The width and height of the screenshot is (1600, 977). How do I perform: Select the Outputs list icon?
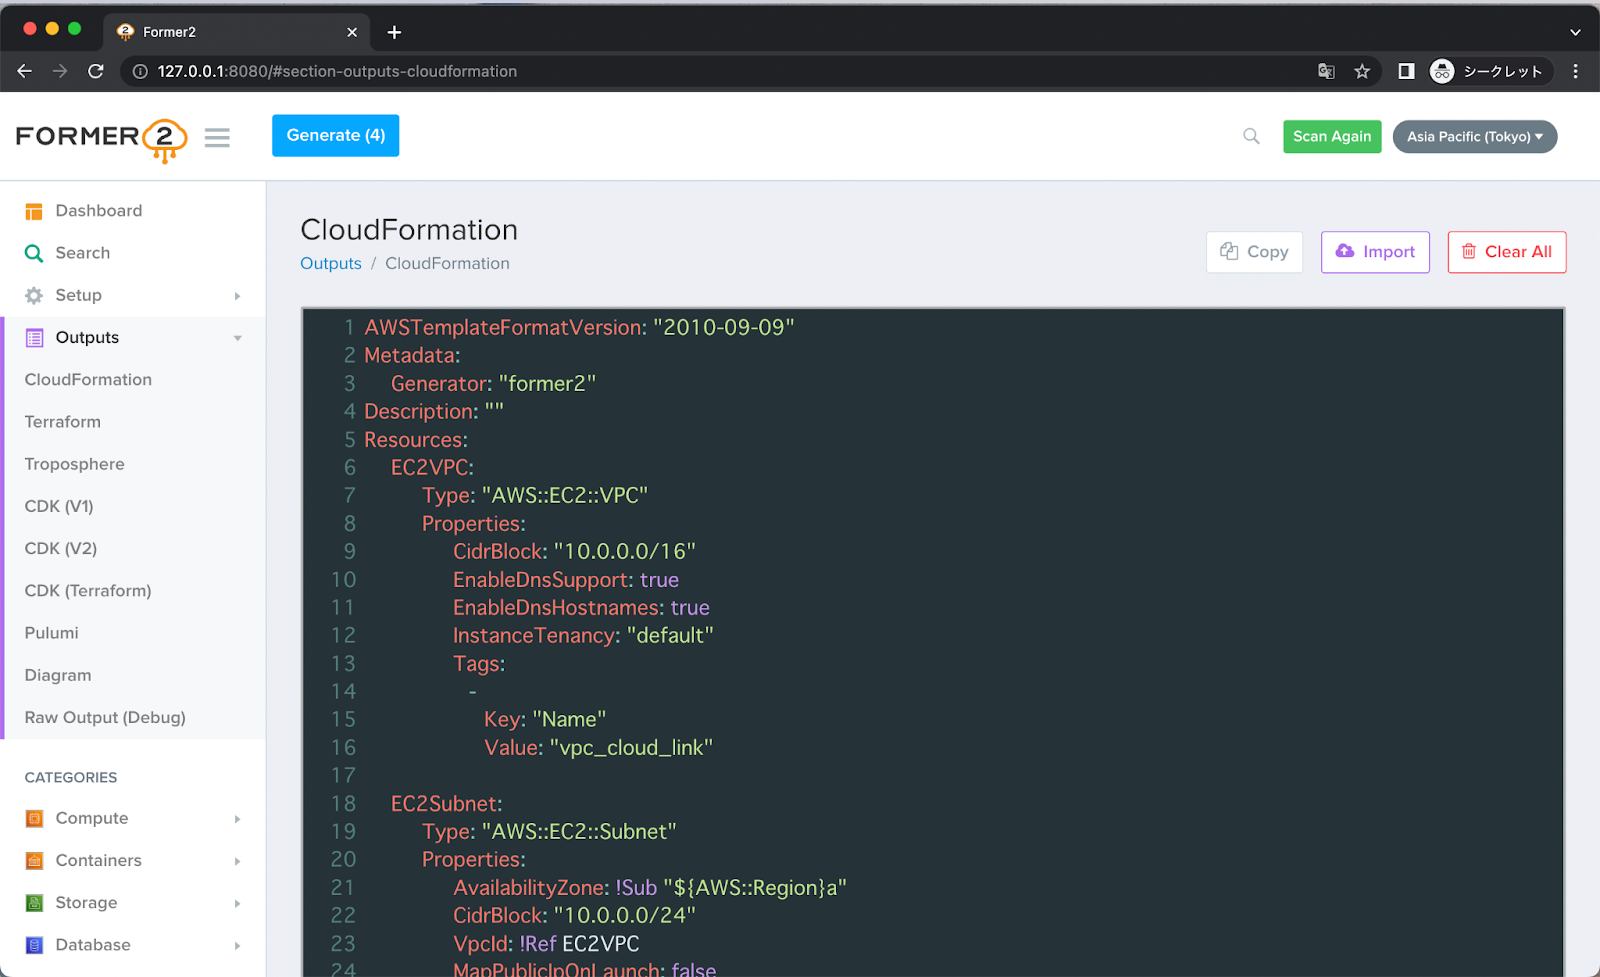(33, 337)
